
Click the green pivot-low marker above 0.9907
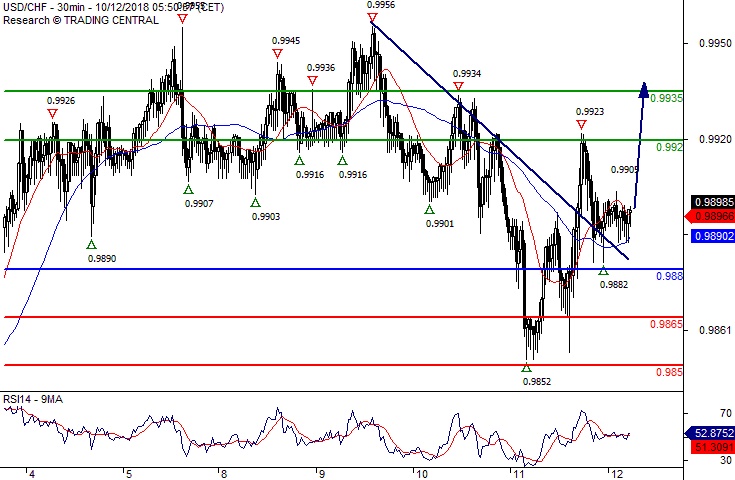coord(188,189)
